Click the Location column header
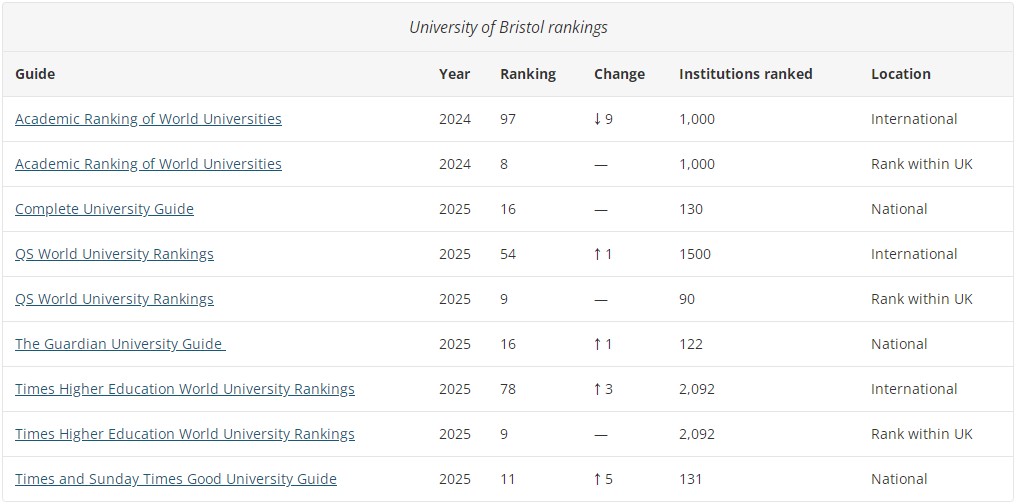The image size is (1016, 504). 901,74
